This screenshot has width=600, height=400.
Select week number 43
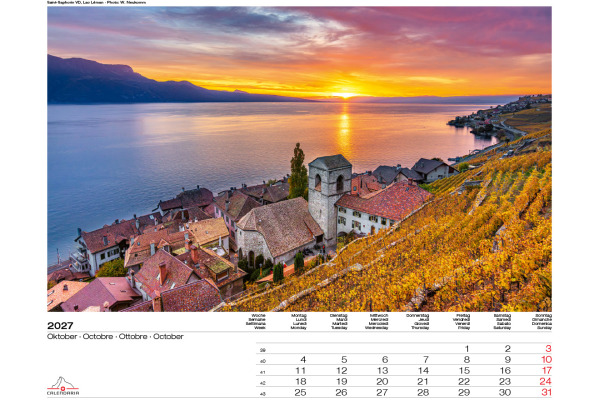(263, 394)
